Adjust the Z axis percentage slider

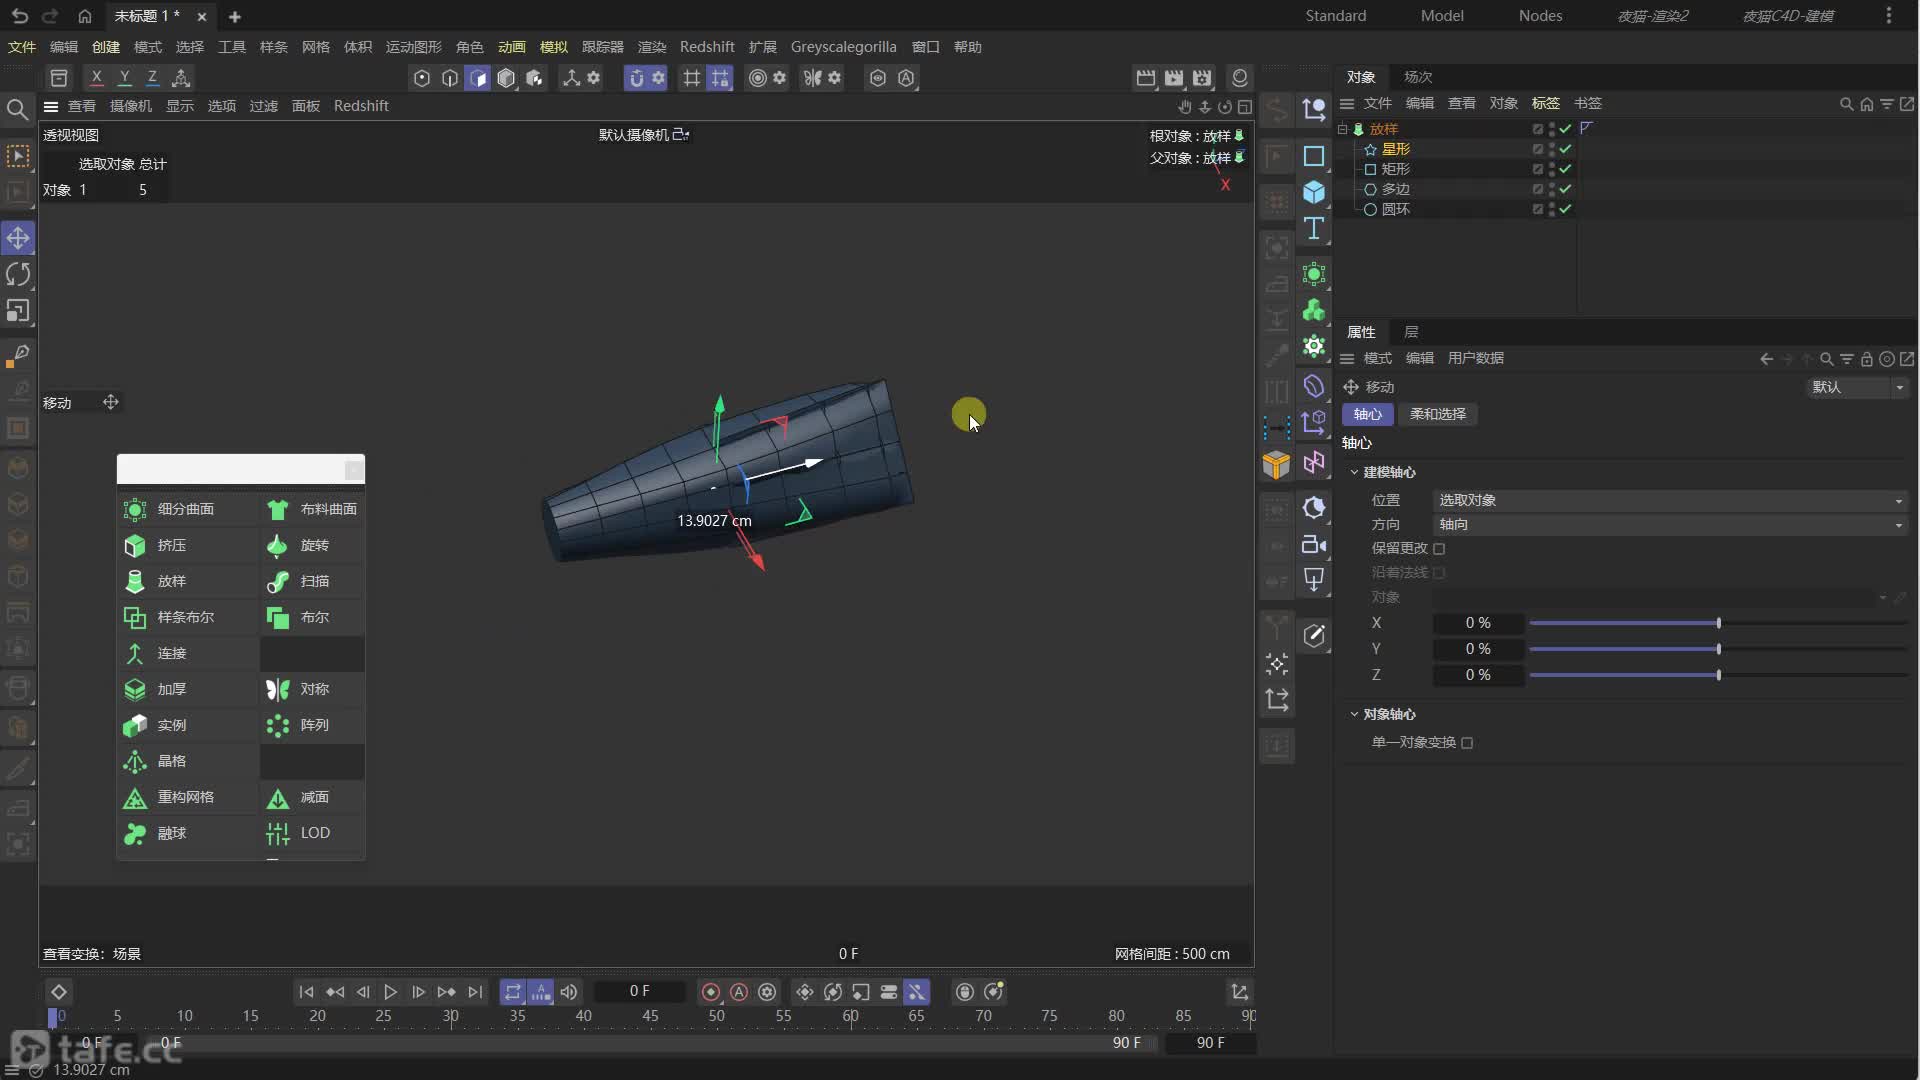point(1718,675)
